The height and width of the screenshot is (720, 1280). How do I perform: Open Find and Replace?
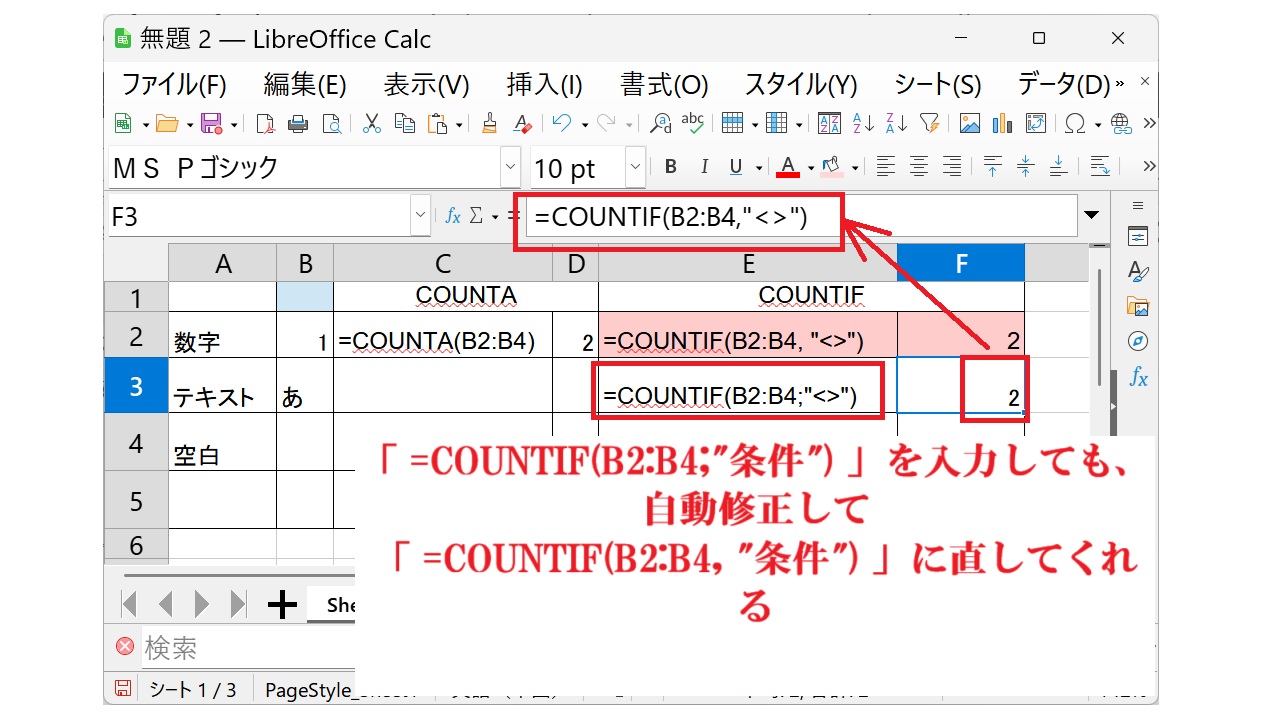[660, 123]
